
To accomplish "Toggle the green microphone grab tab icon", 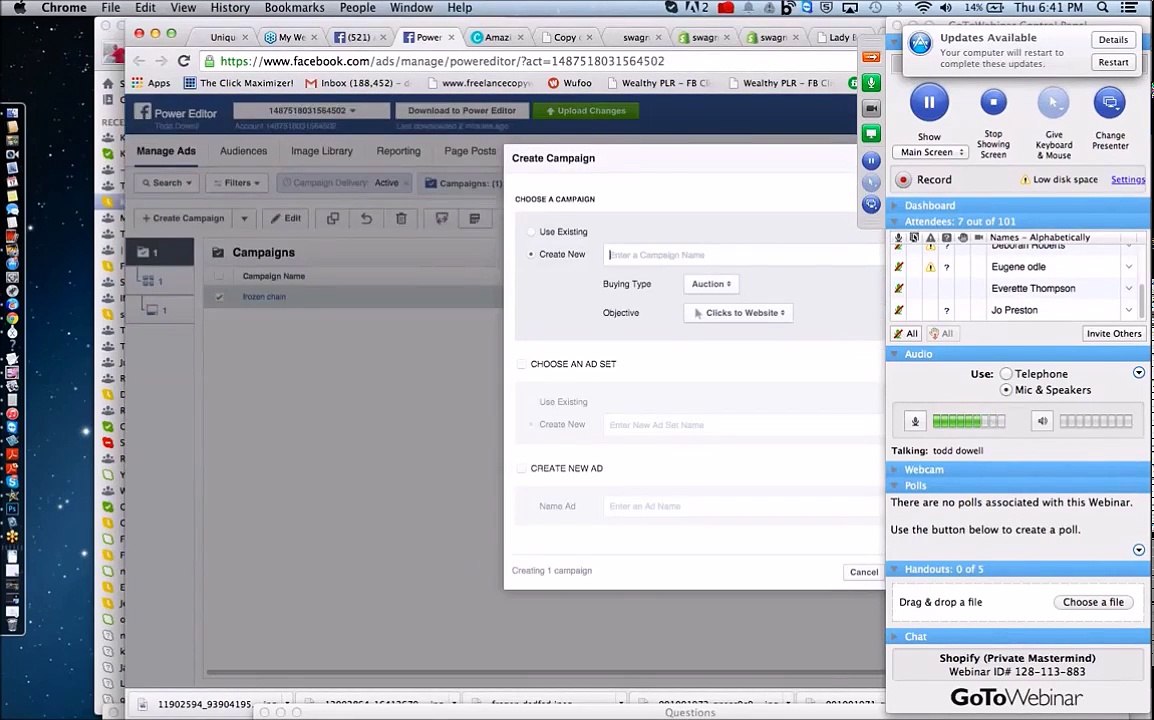I will 871,82.
